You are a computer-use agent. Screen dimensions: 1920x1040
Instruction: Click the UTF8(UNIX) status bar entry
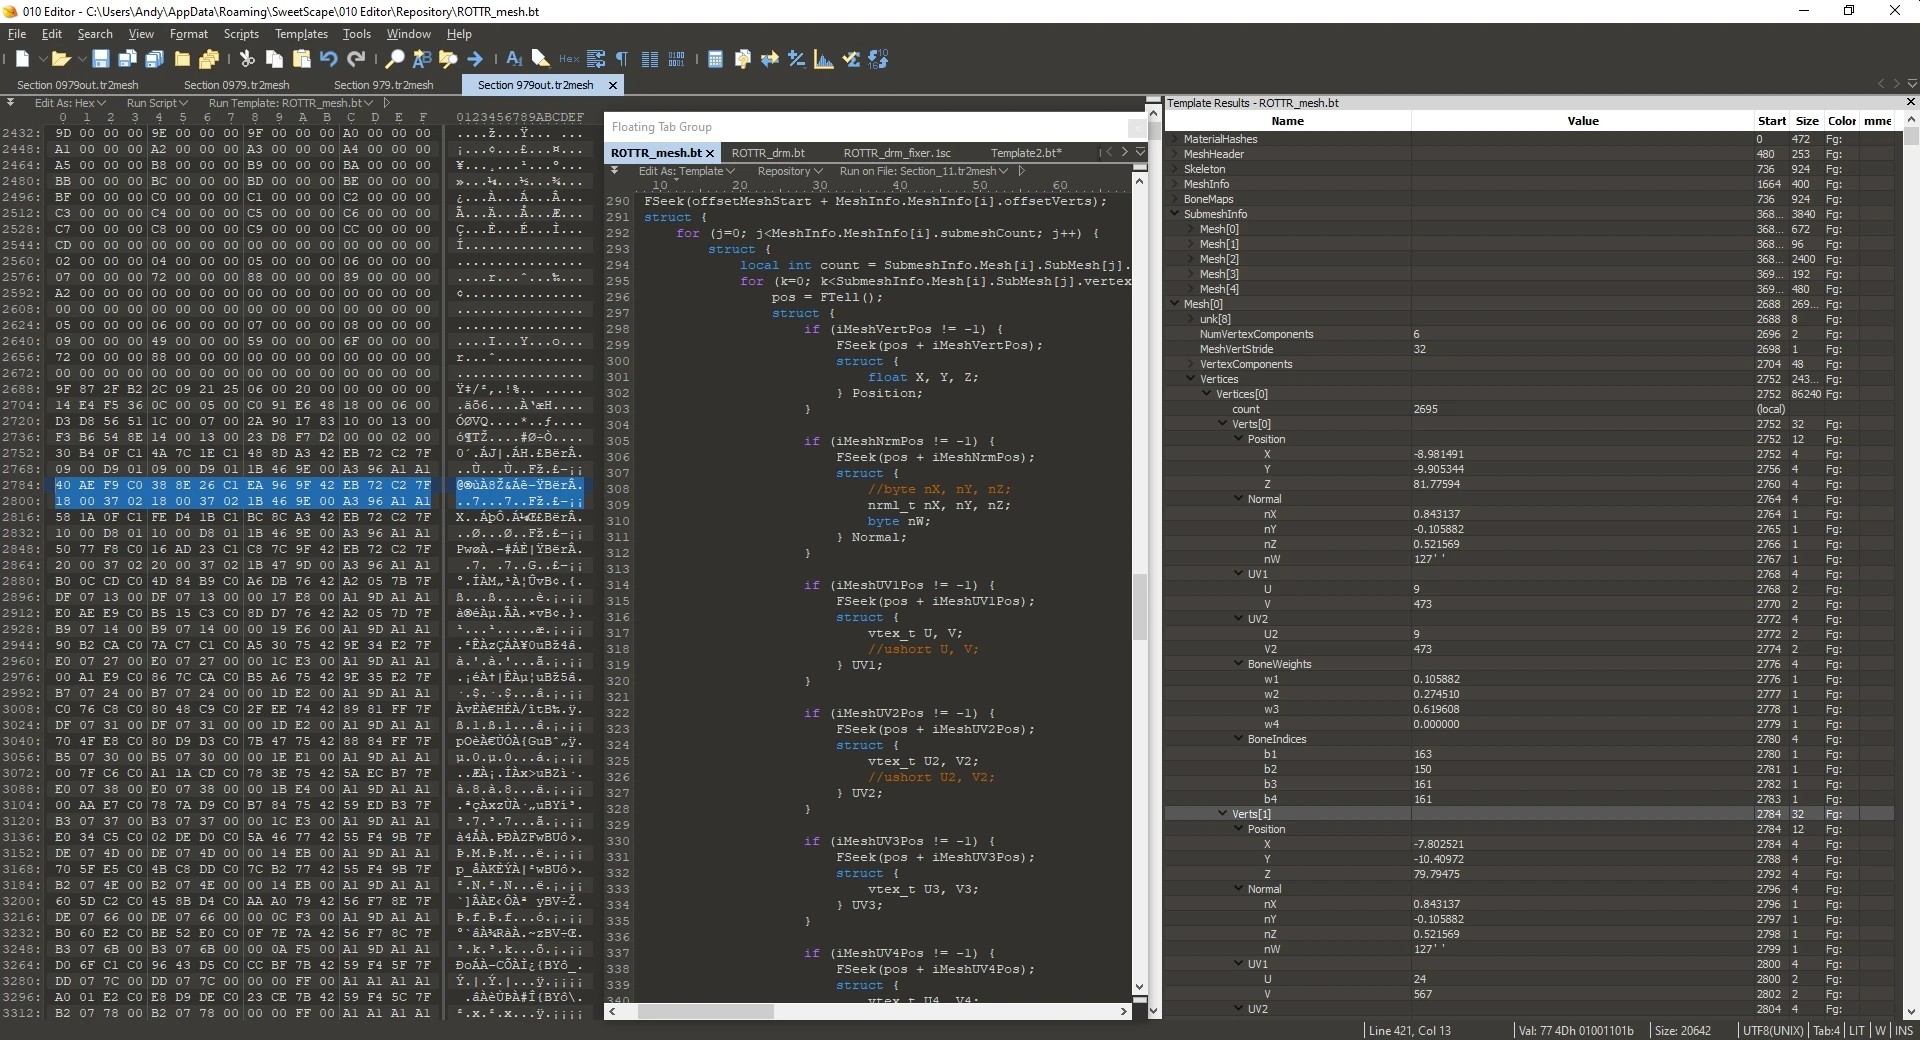coord(1773,1030)
